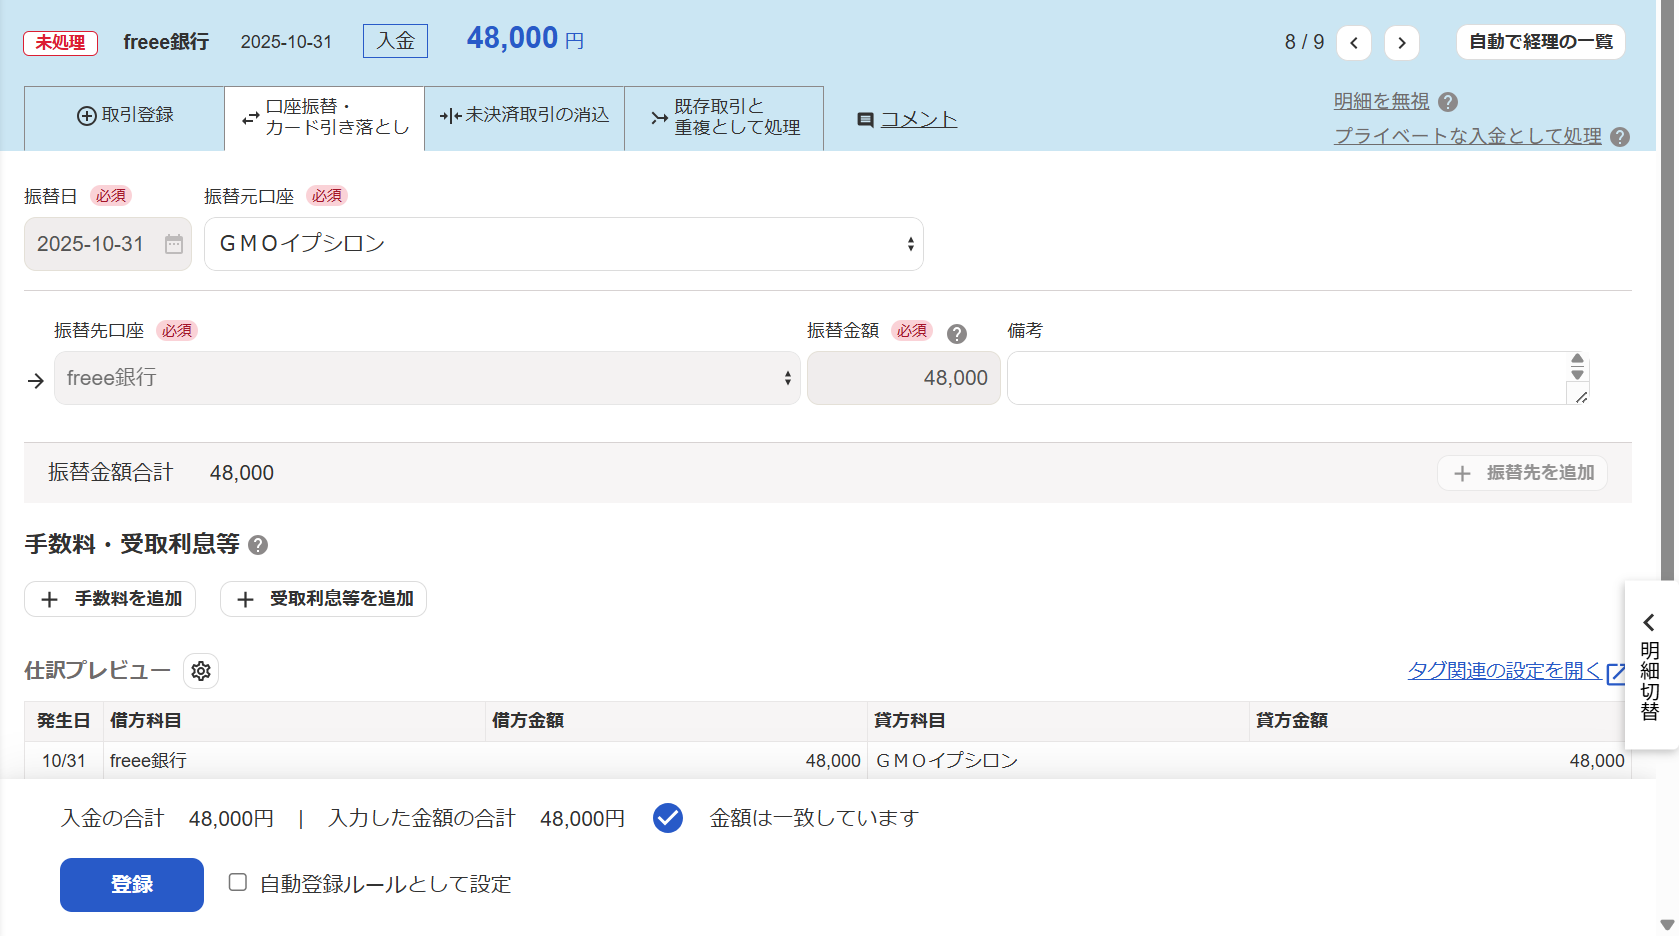
Task: Switch to 取引登録 tab
Action: click(x=125, y=118)
